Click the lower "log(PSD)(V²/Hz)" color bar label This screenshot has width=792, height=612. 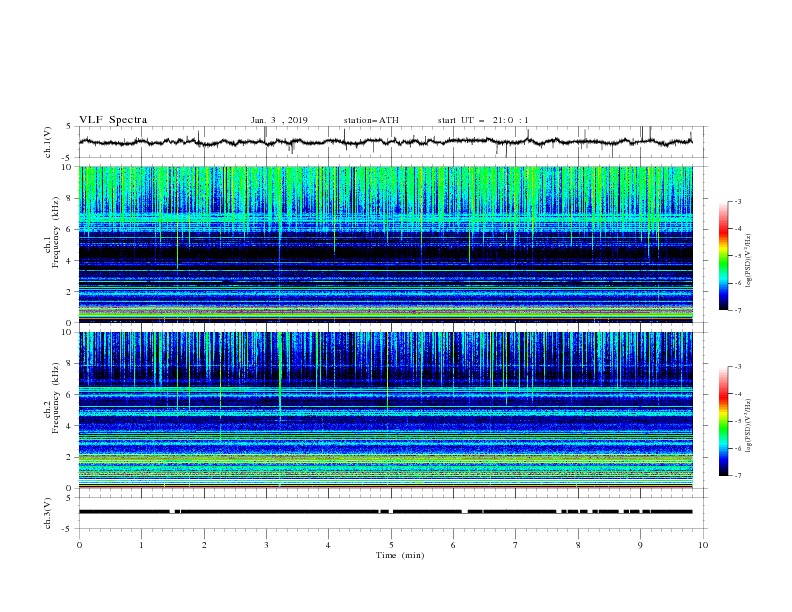tap(749, 425)
